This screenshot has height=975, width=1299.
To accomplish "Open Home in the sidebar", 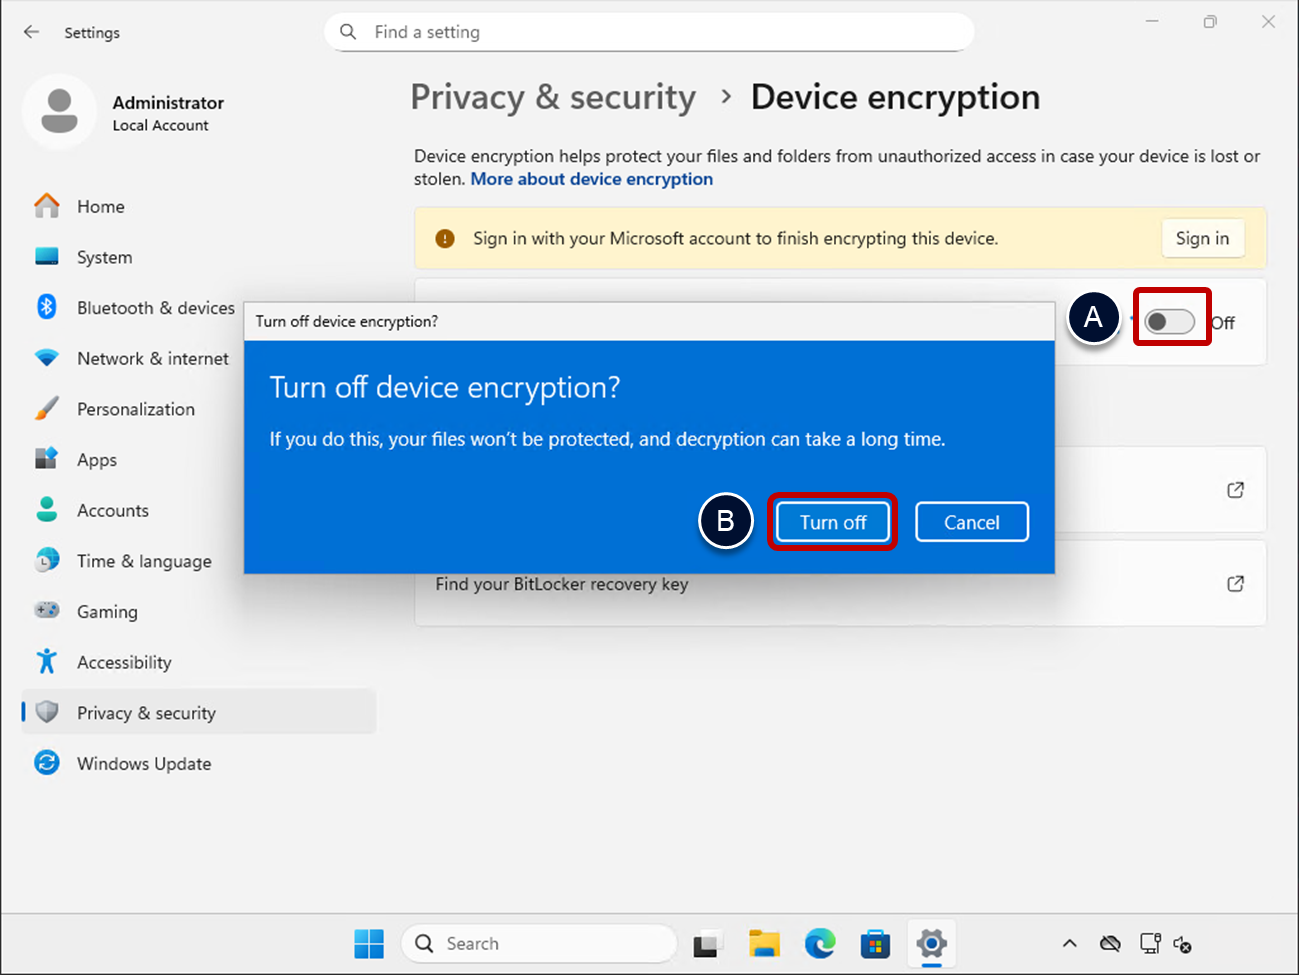I will [100, 207].
